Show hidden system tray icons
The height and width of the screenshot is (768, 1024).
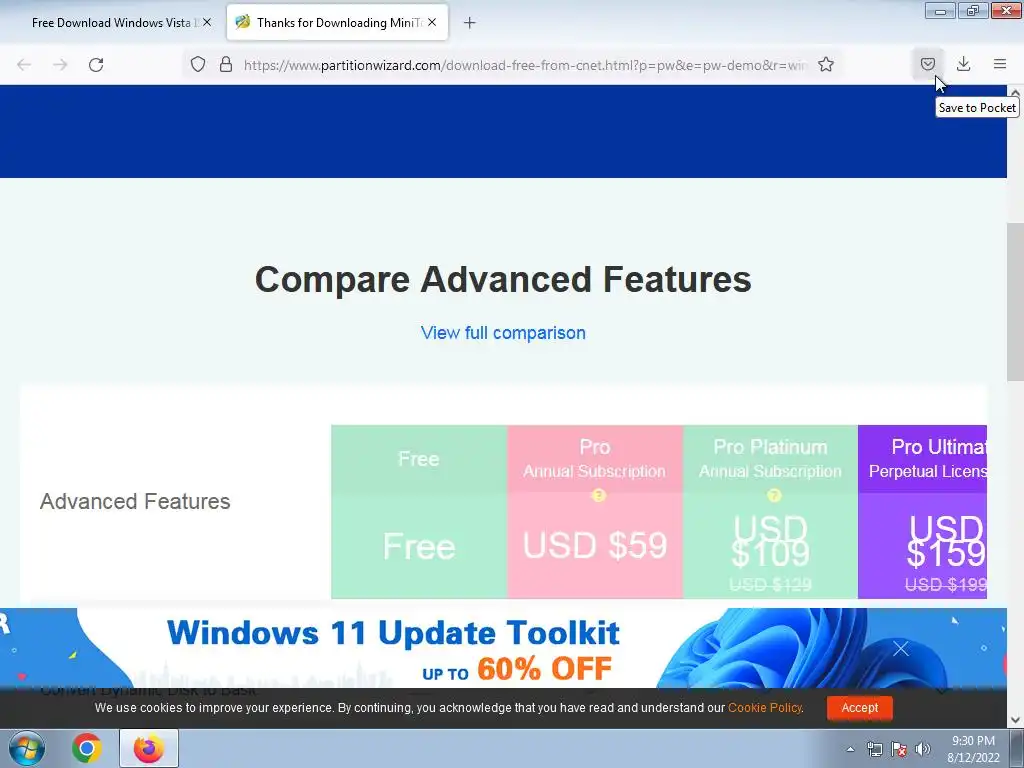click(x=850, y=749)
